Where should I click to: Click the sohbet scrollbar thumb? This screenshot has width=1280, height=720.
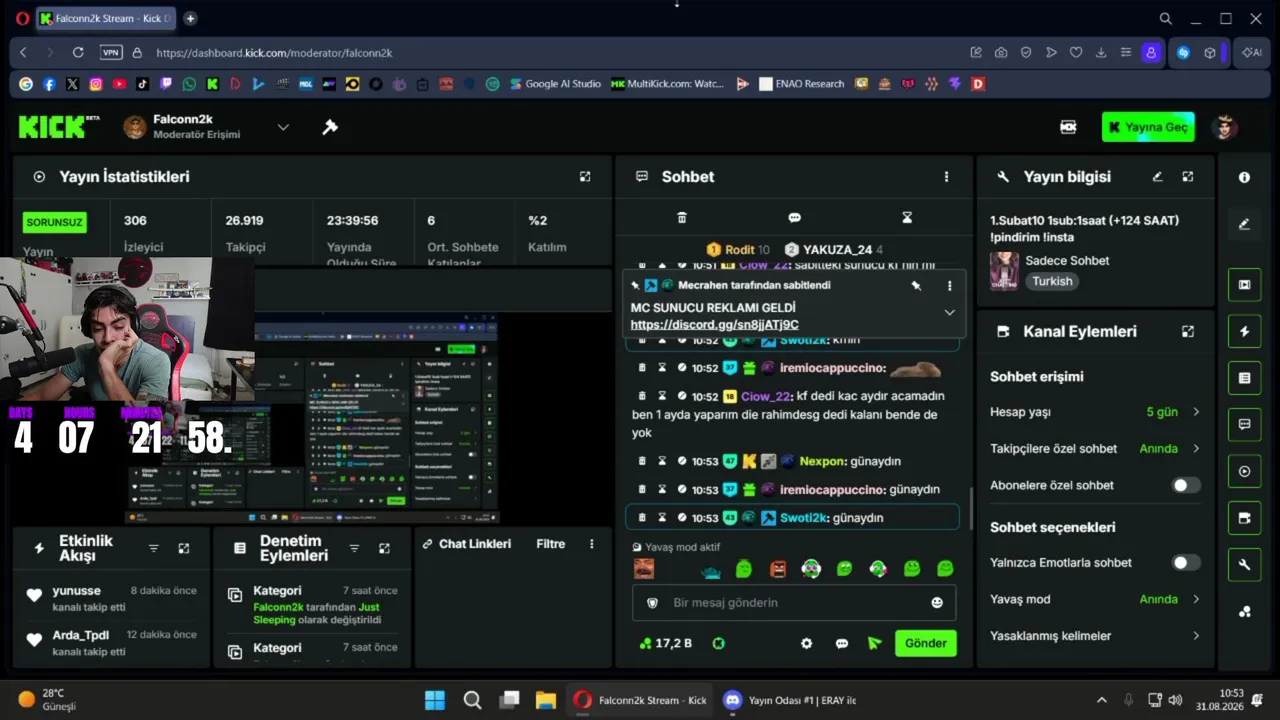click(x=970, y=508)
